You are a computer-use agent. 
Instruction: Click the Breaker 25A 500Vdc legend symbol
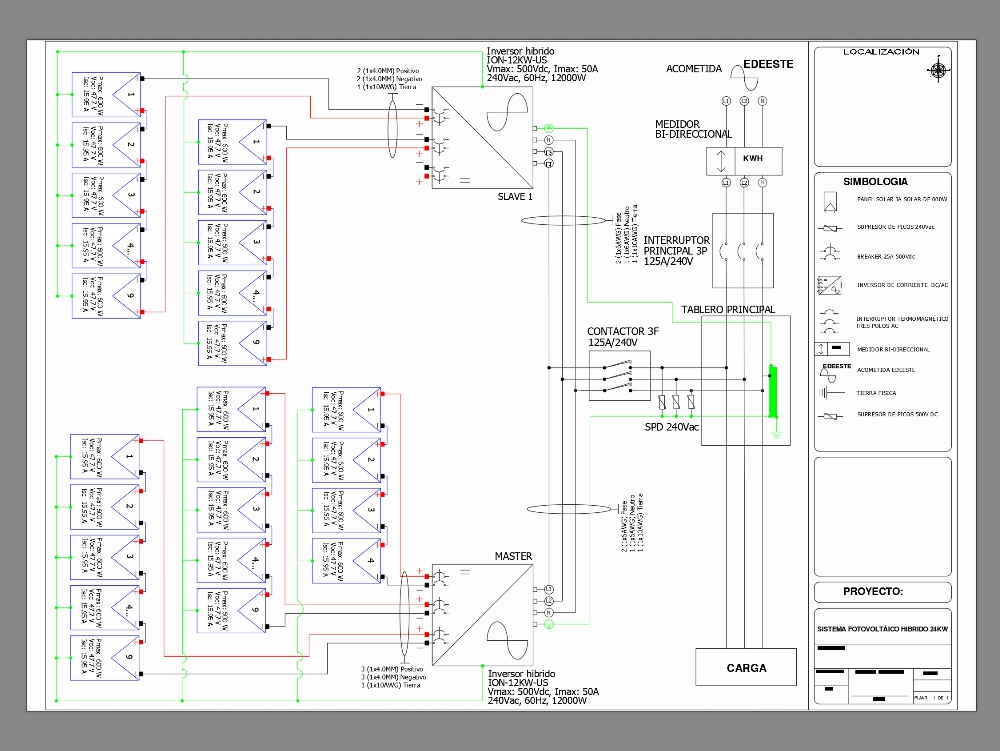830,254
